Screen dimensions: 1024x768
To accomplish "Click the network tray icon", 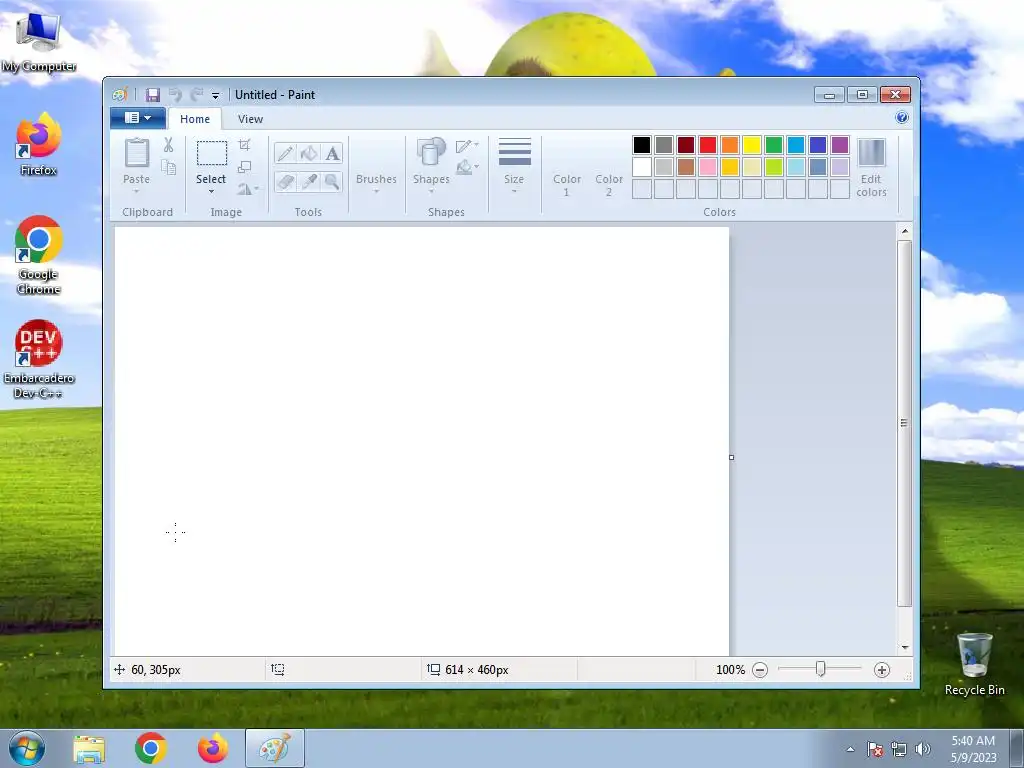I will click(899, 749).
